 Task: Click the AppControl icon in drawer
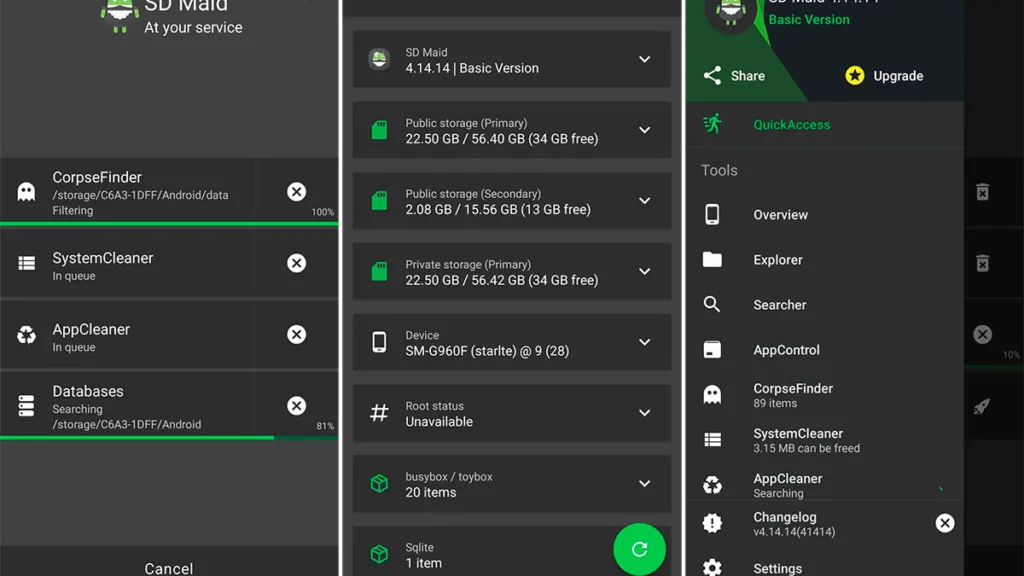pyautogui.click(x=712, y=349)
